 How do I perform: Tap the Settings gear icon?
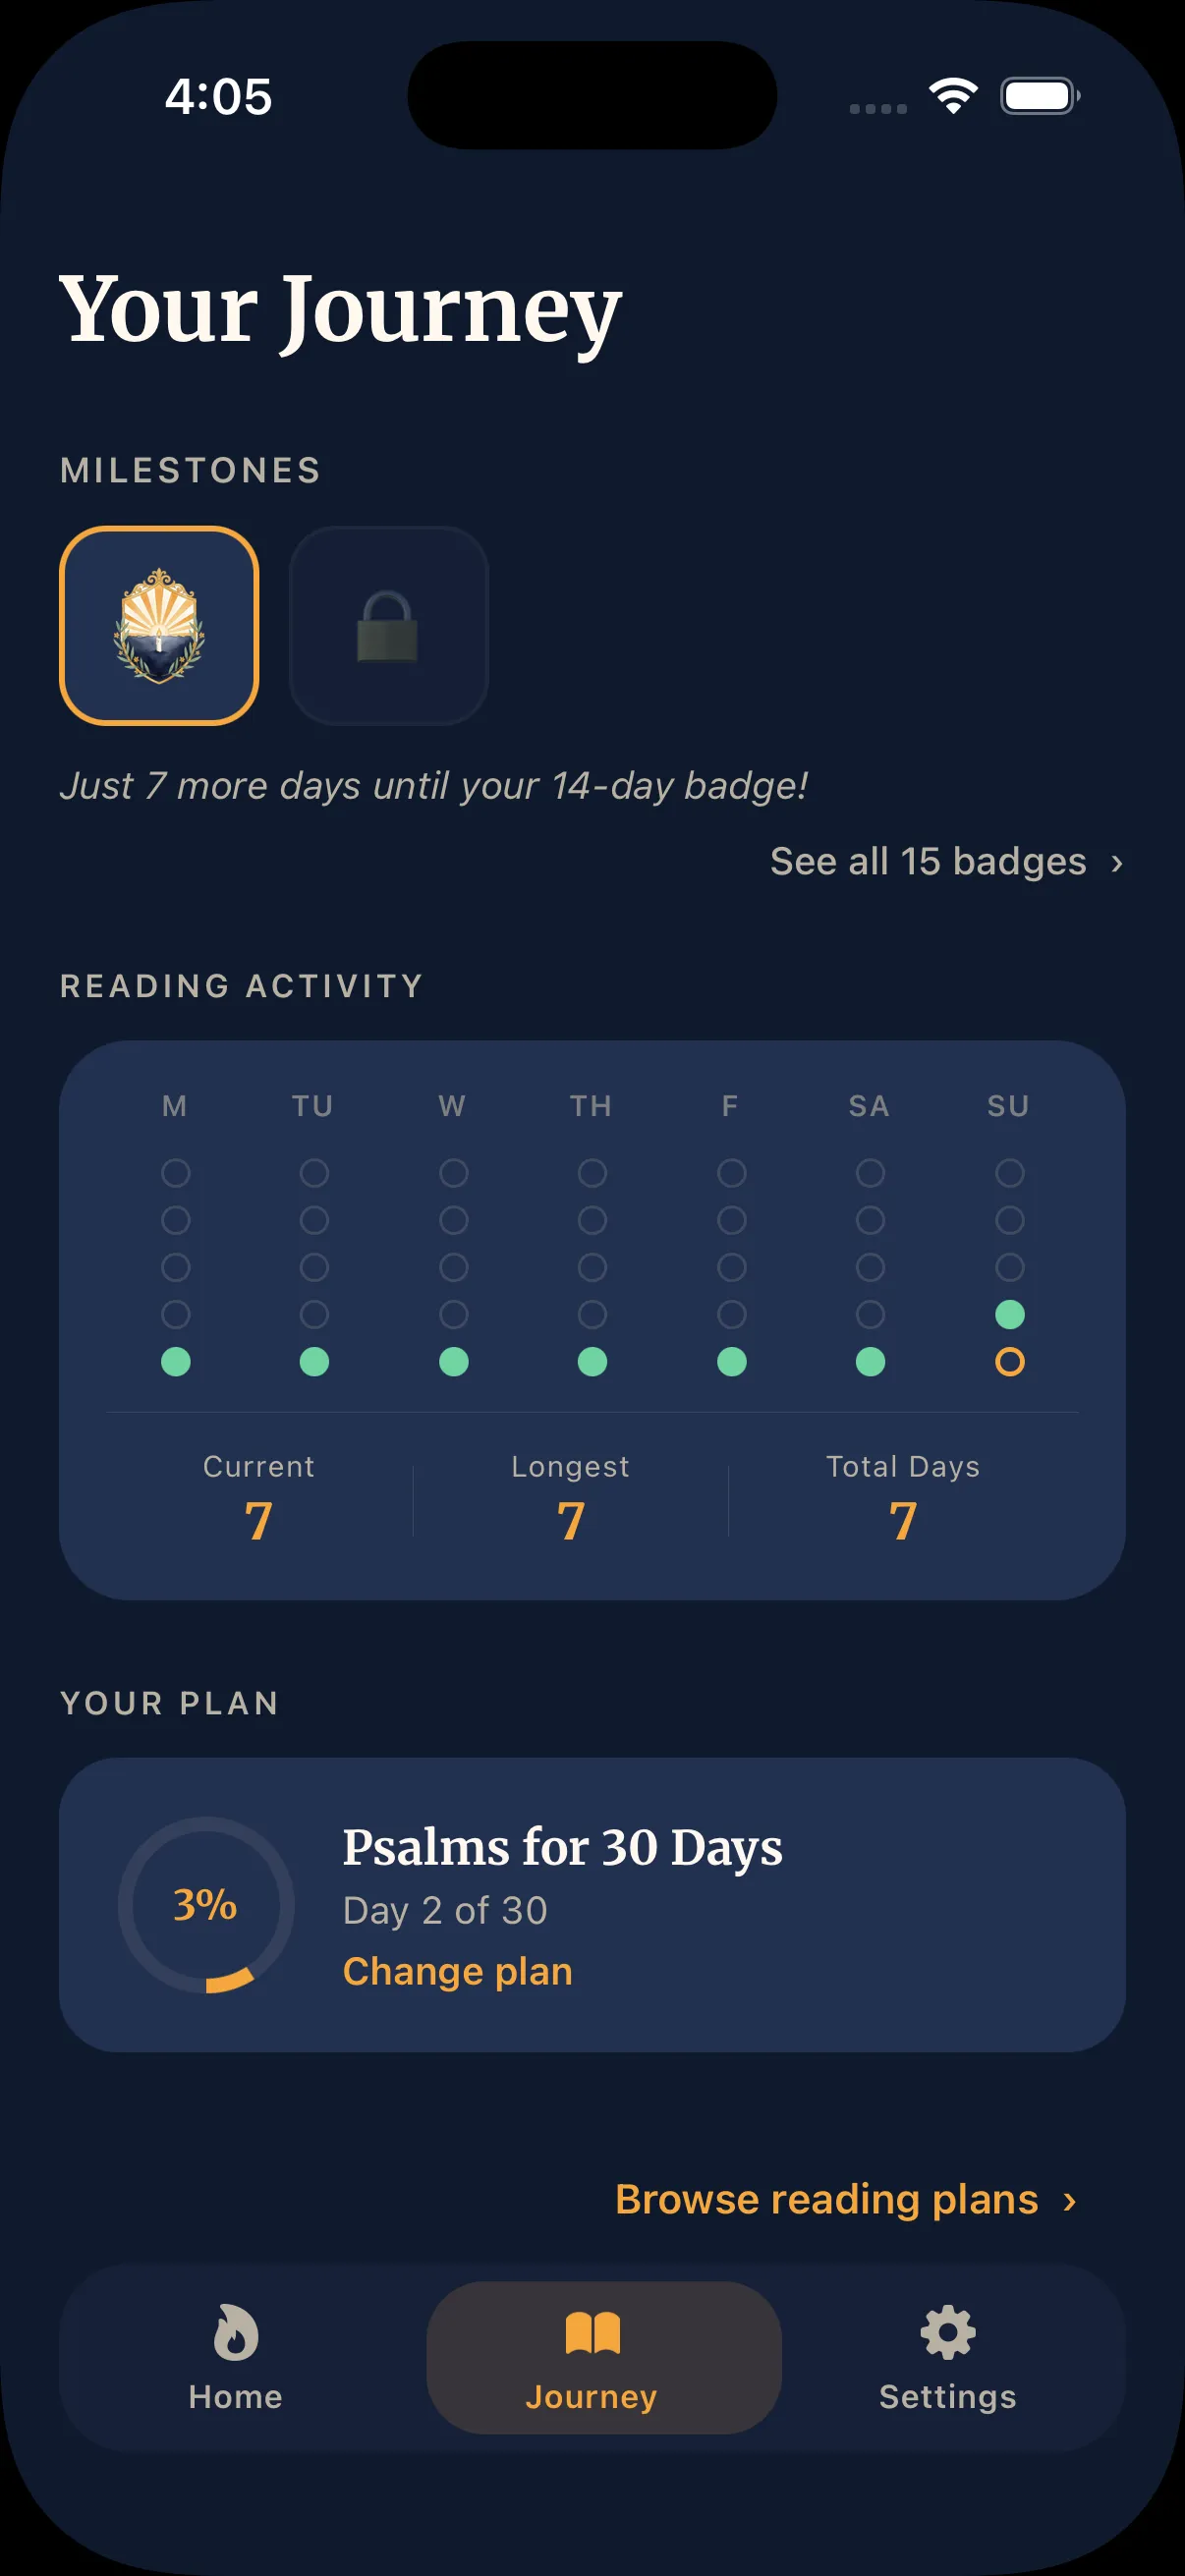coord(947,2332)
